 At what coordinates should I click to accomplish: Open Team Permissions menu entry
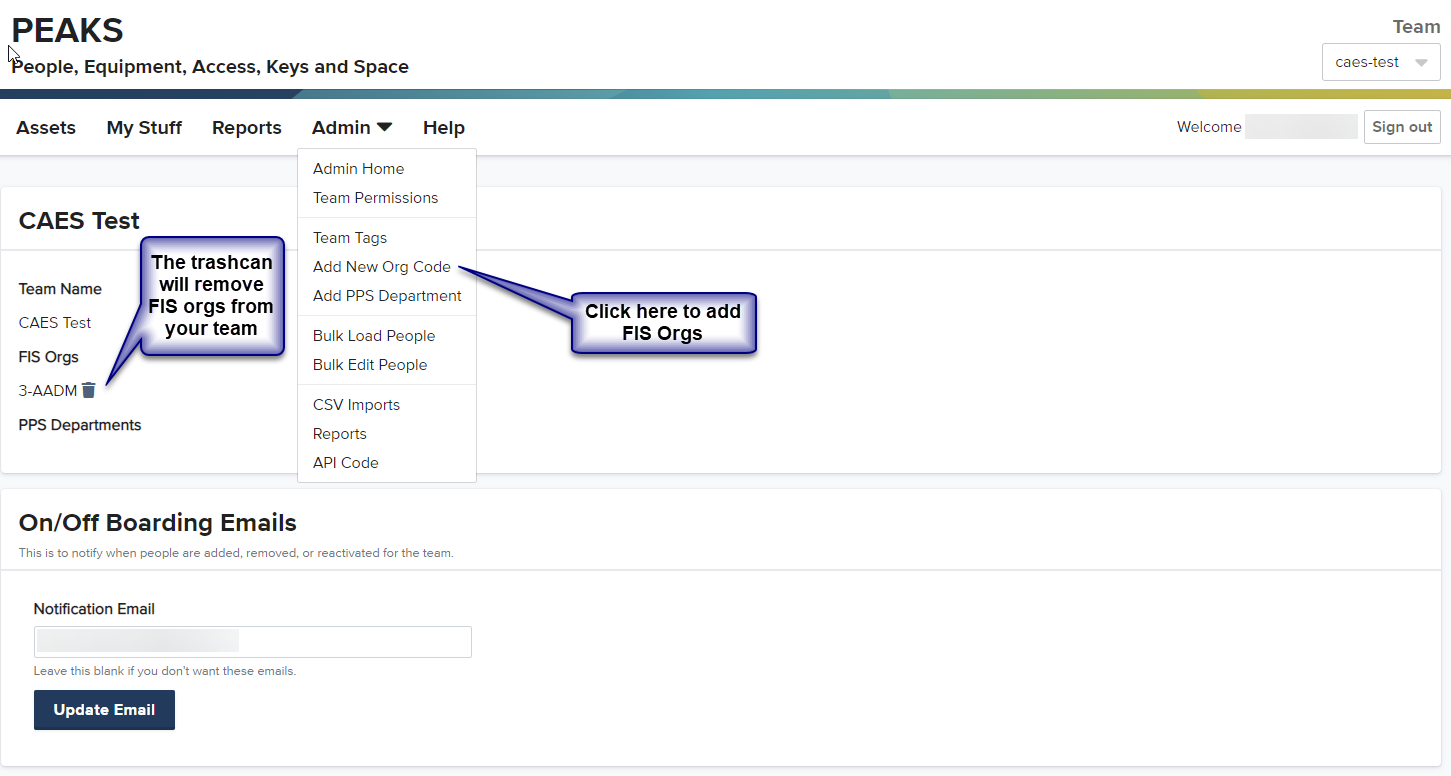click(375, 198)
